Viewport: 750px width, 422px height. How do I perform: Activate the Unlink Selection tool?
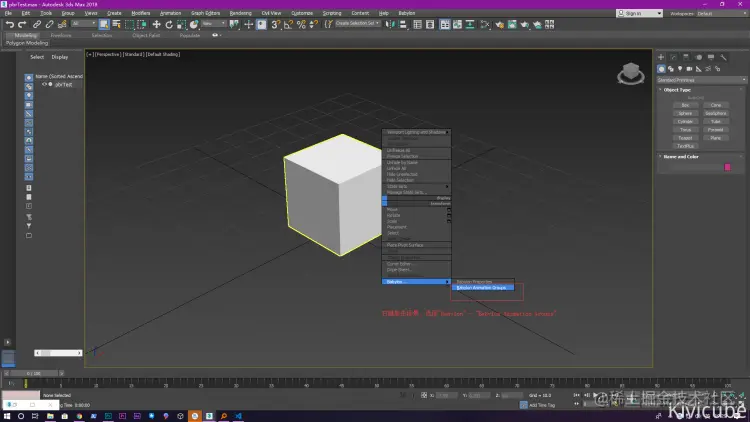click(49, 24)
